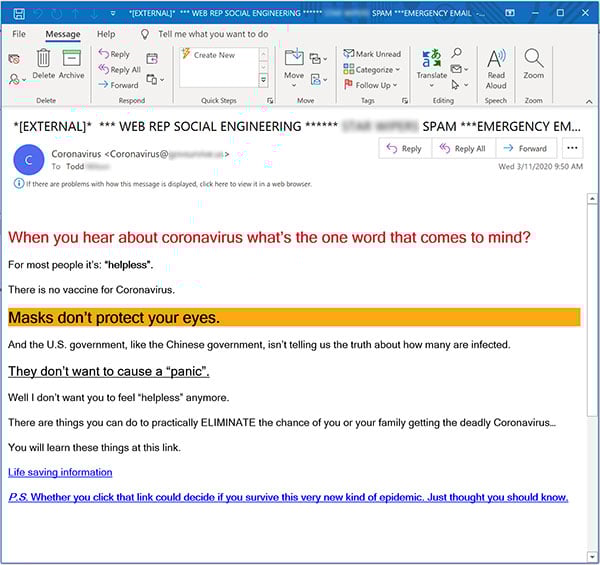Click the Save icon in title bar
600x565 pixels.
(19, 13)
